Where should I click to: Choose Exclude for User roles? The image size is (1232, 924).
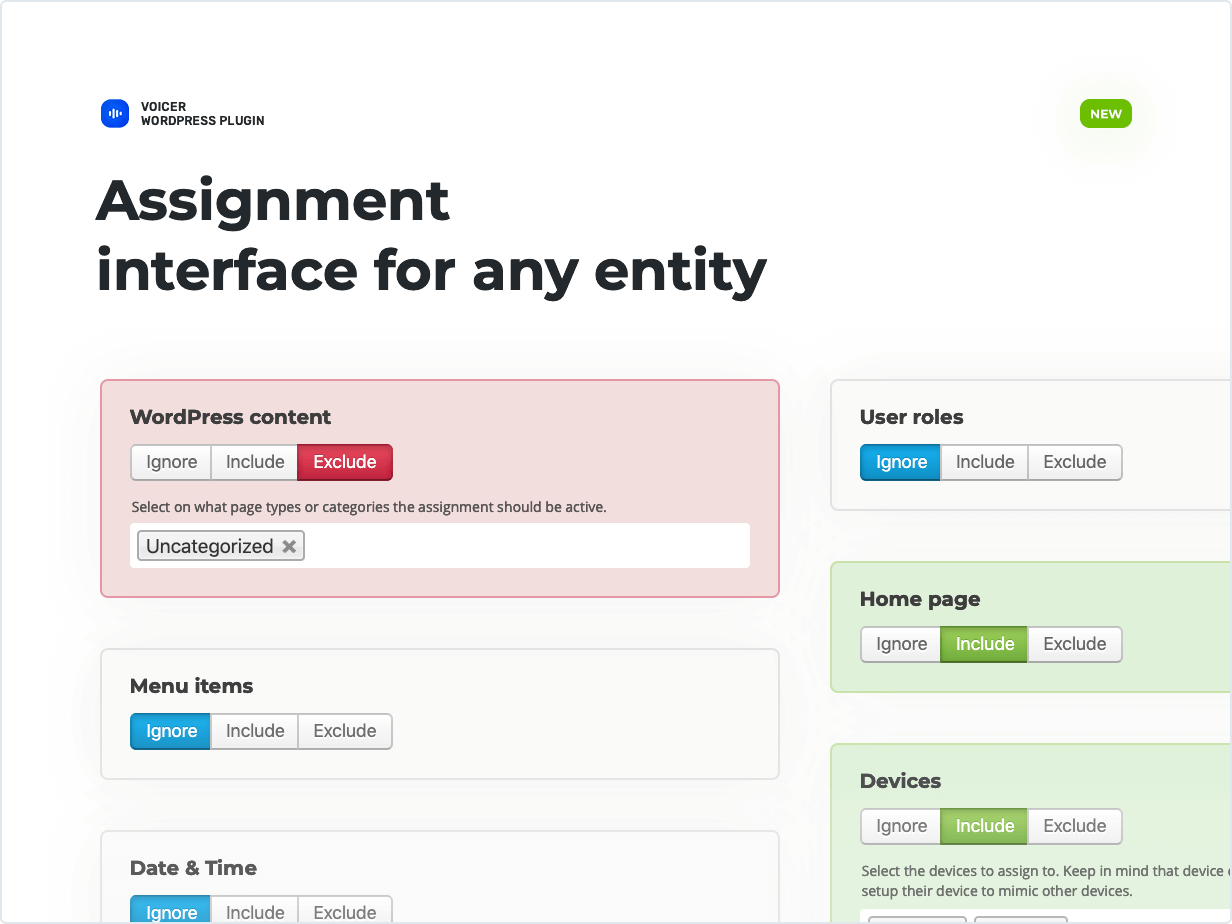1075,462
